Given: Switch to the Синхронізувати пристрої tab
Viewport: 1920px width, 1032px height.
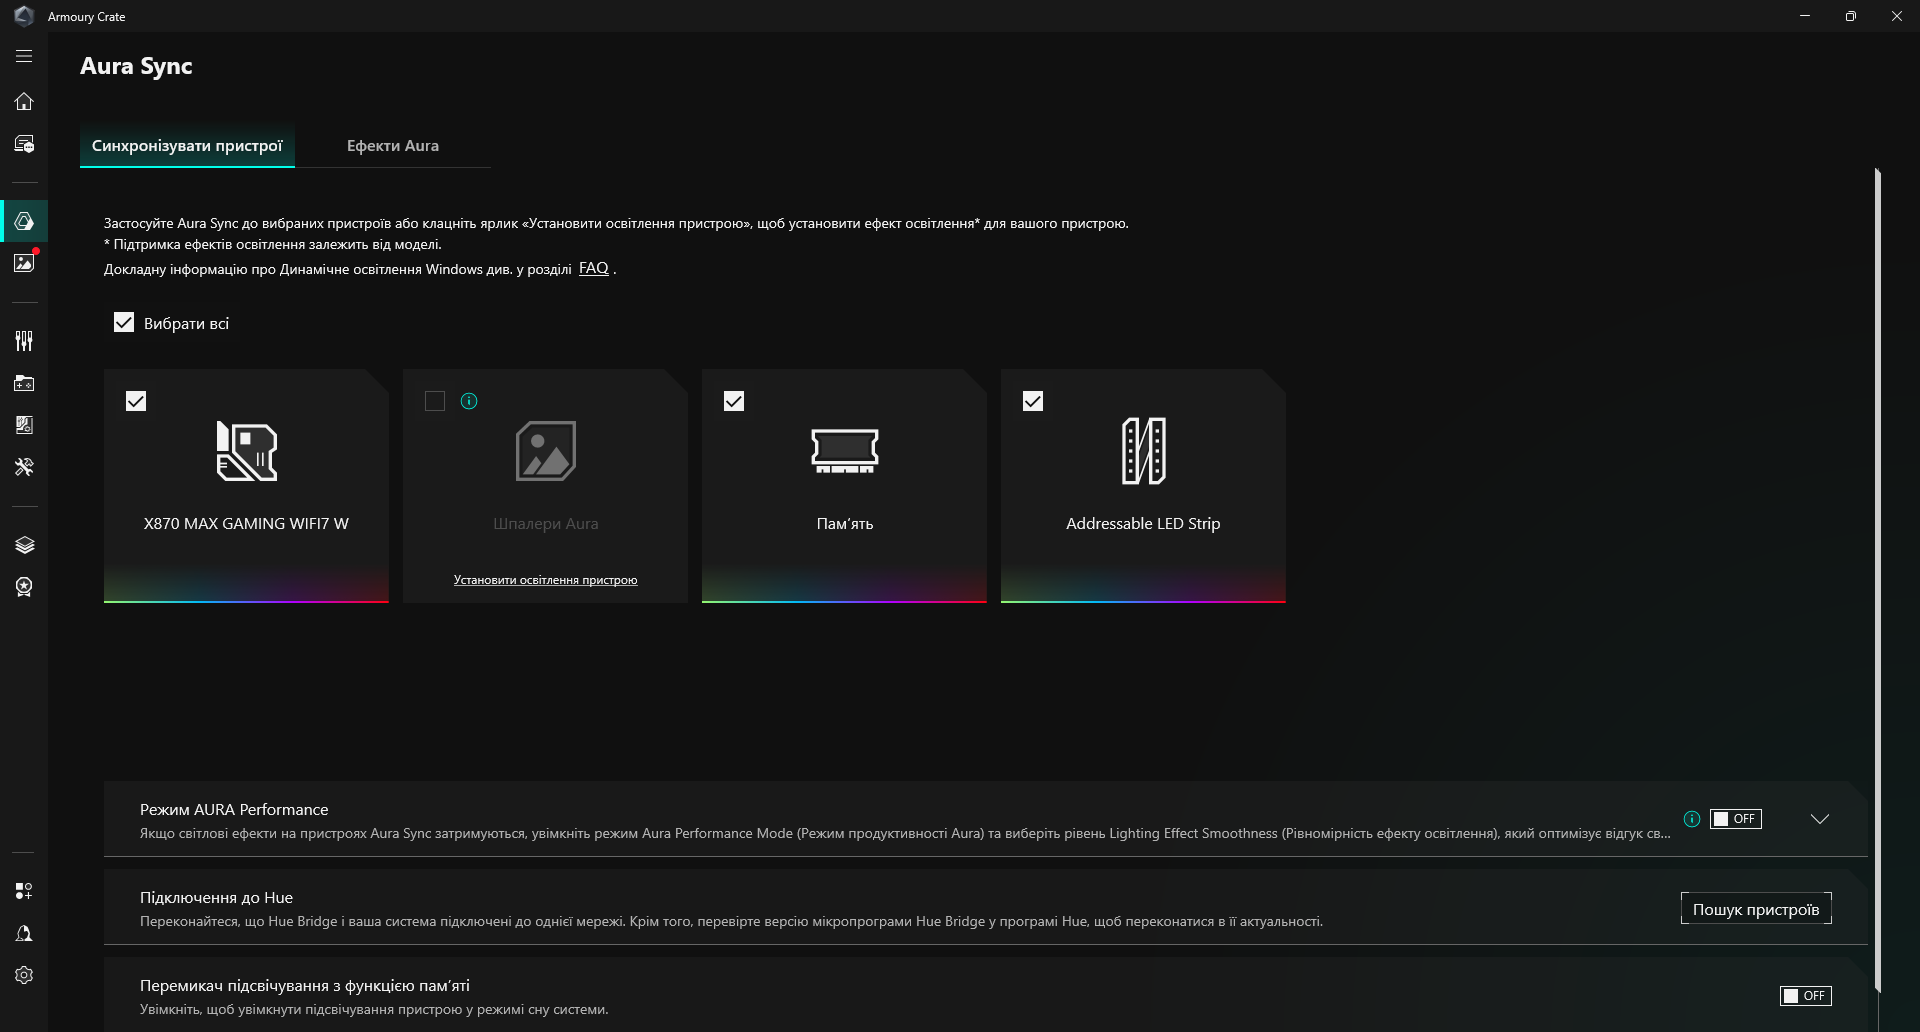Looking at the screenshot, I should (x=187, y=146).
